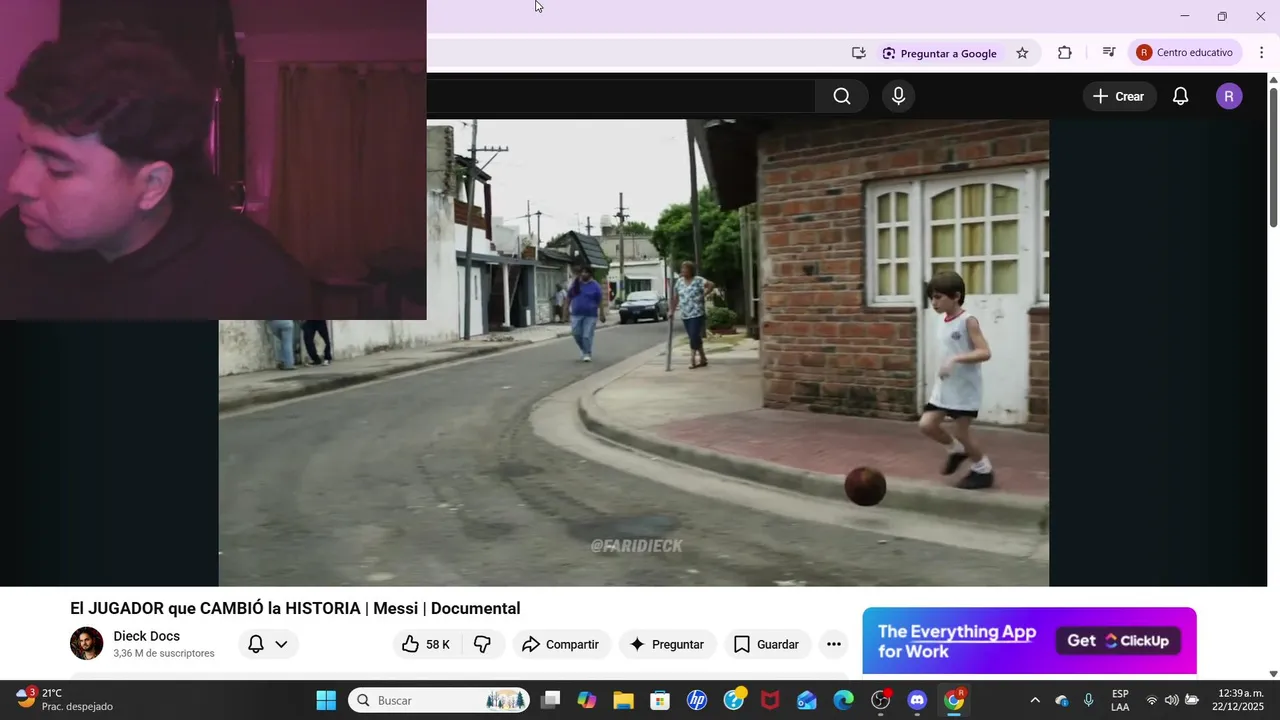Viewport: 1280px width, 720px height.
Task: Open the ClickUp Everything App ad banner
Action: click(1029, 641)
